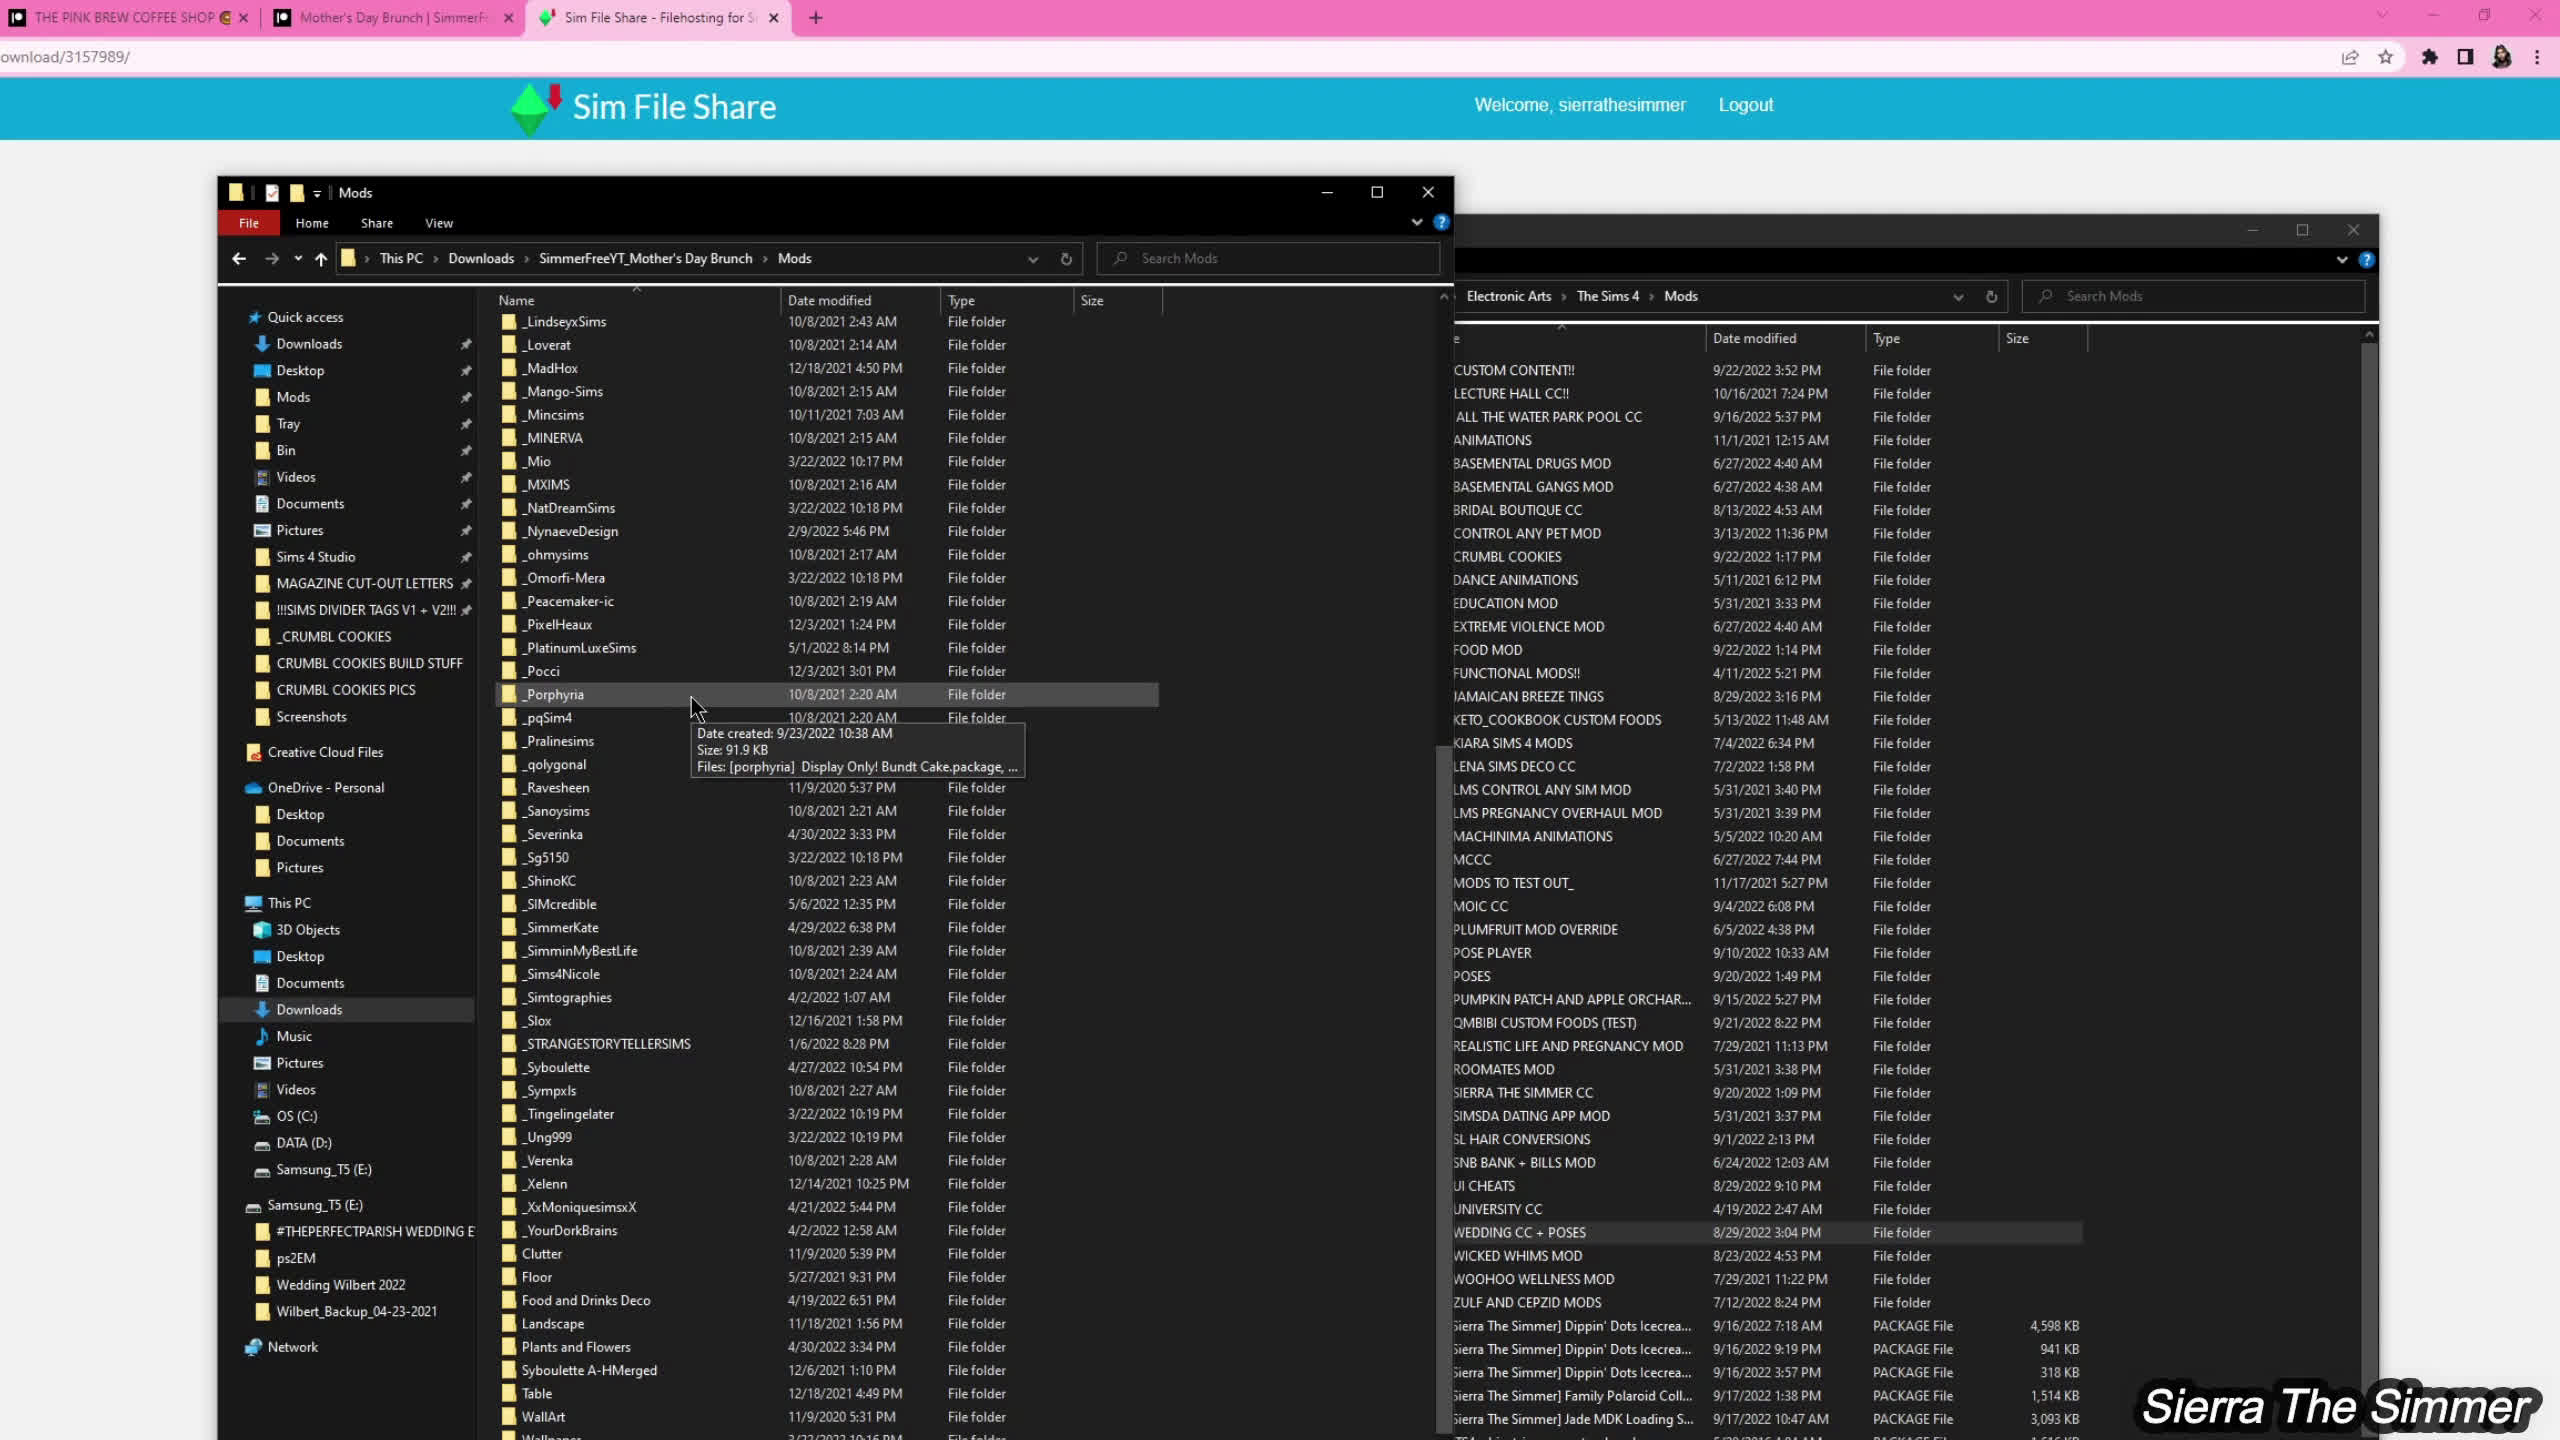Select the _Pralinesims folder

(560, 741)
